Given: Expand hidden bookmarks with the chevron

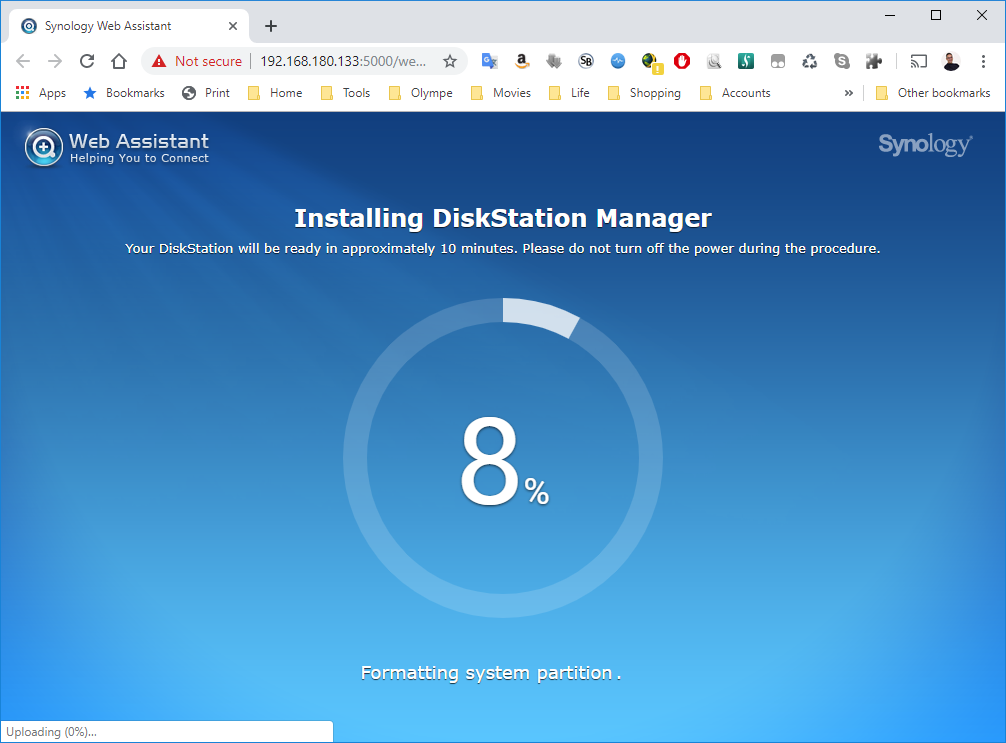Looking at the screenshot, I should click(x=849, y=93).
